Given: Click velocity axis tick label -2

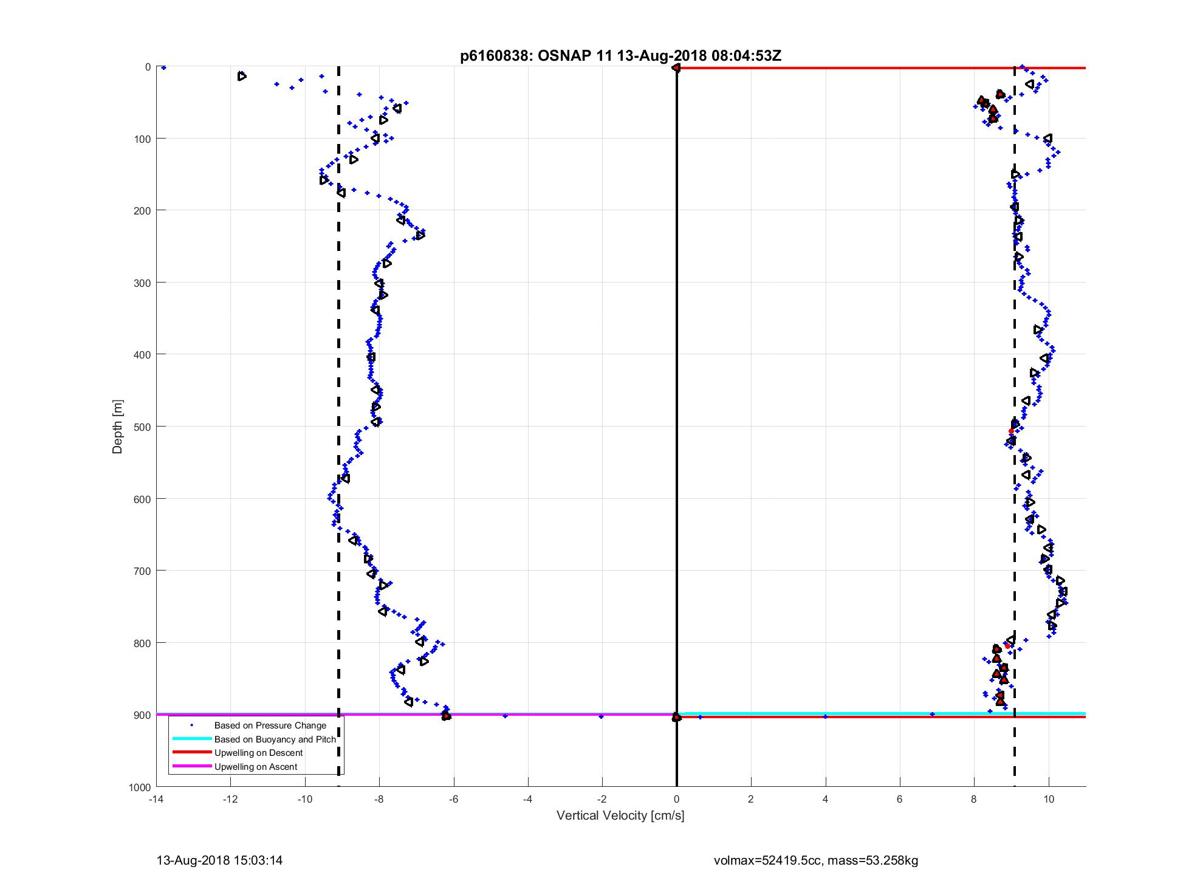Looking at the screenshot, I should (602, 799).
